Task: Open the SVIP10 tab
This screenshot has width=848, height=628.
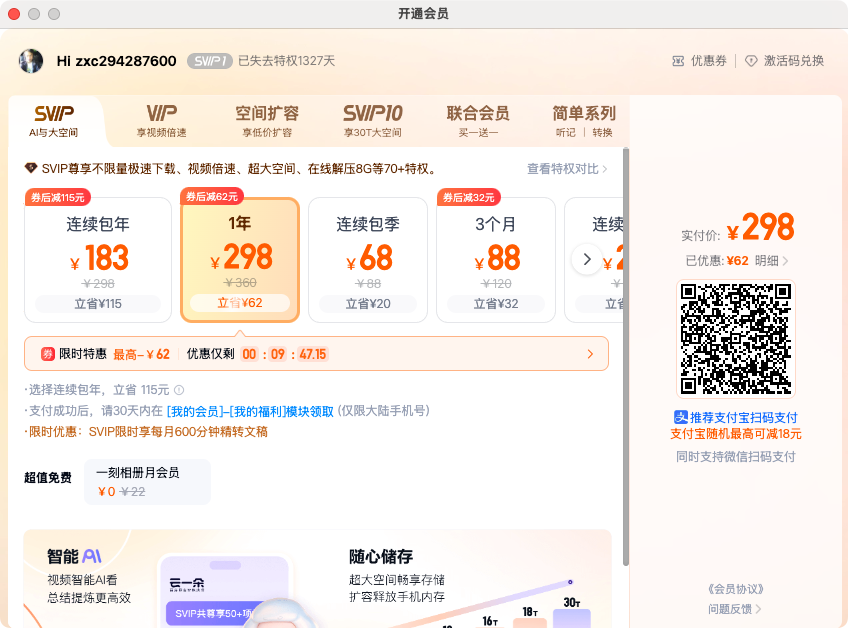Action: coord(373,121)
